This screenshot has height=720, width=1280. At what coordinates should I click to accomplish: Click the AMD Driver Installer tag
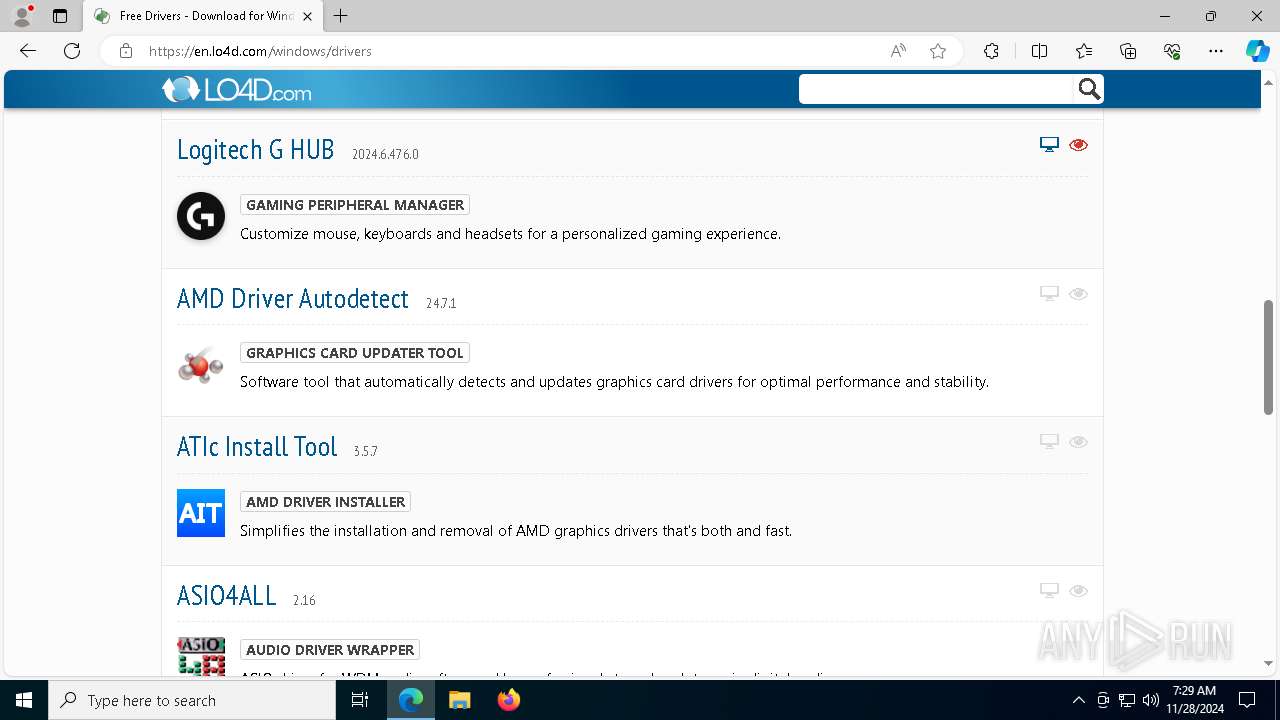point(325,502)
